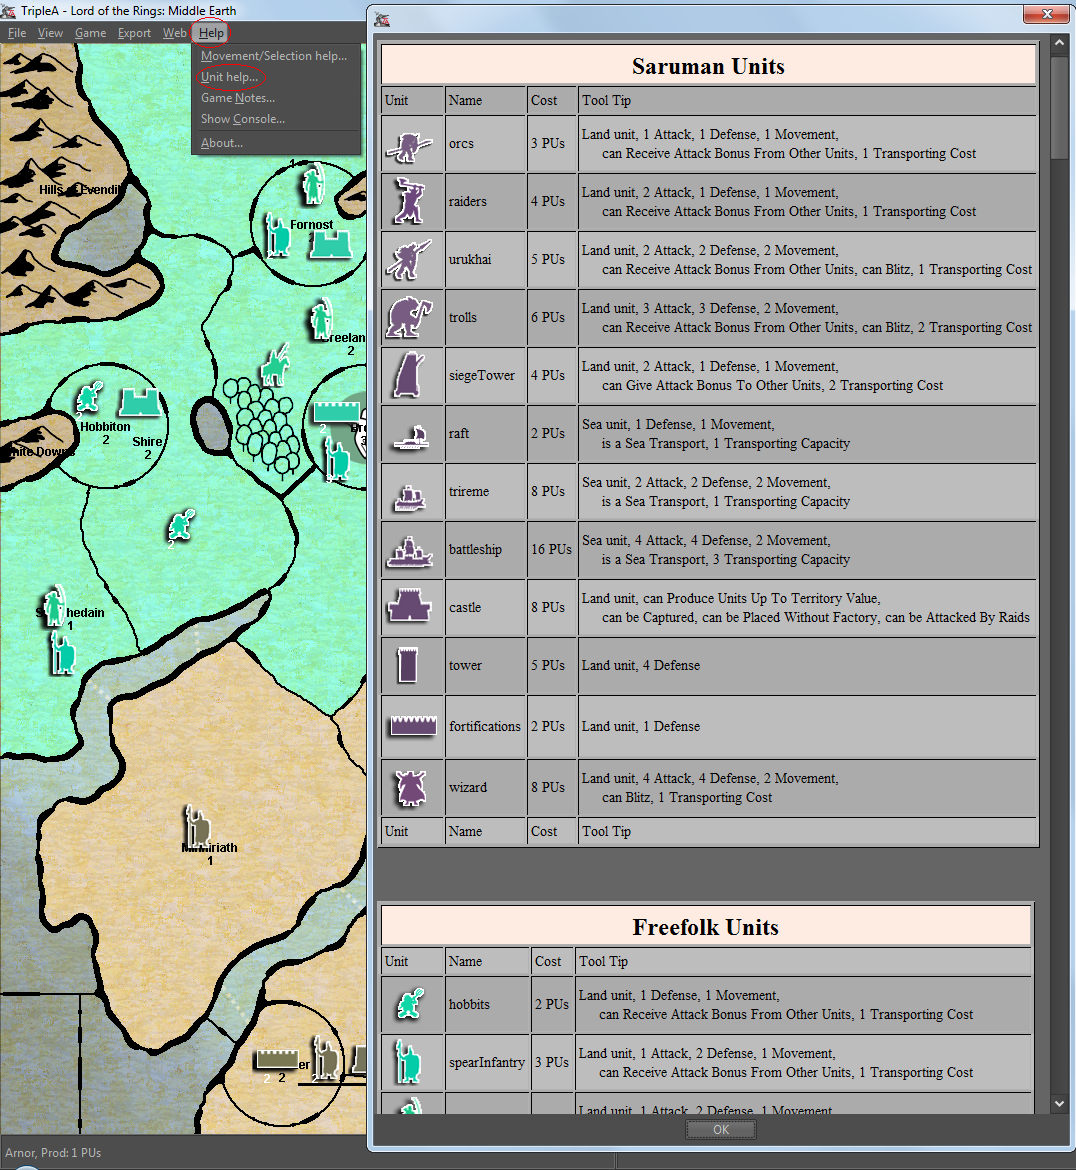Click the raft cost '2 PUs' cell

pos(552,434)
